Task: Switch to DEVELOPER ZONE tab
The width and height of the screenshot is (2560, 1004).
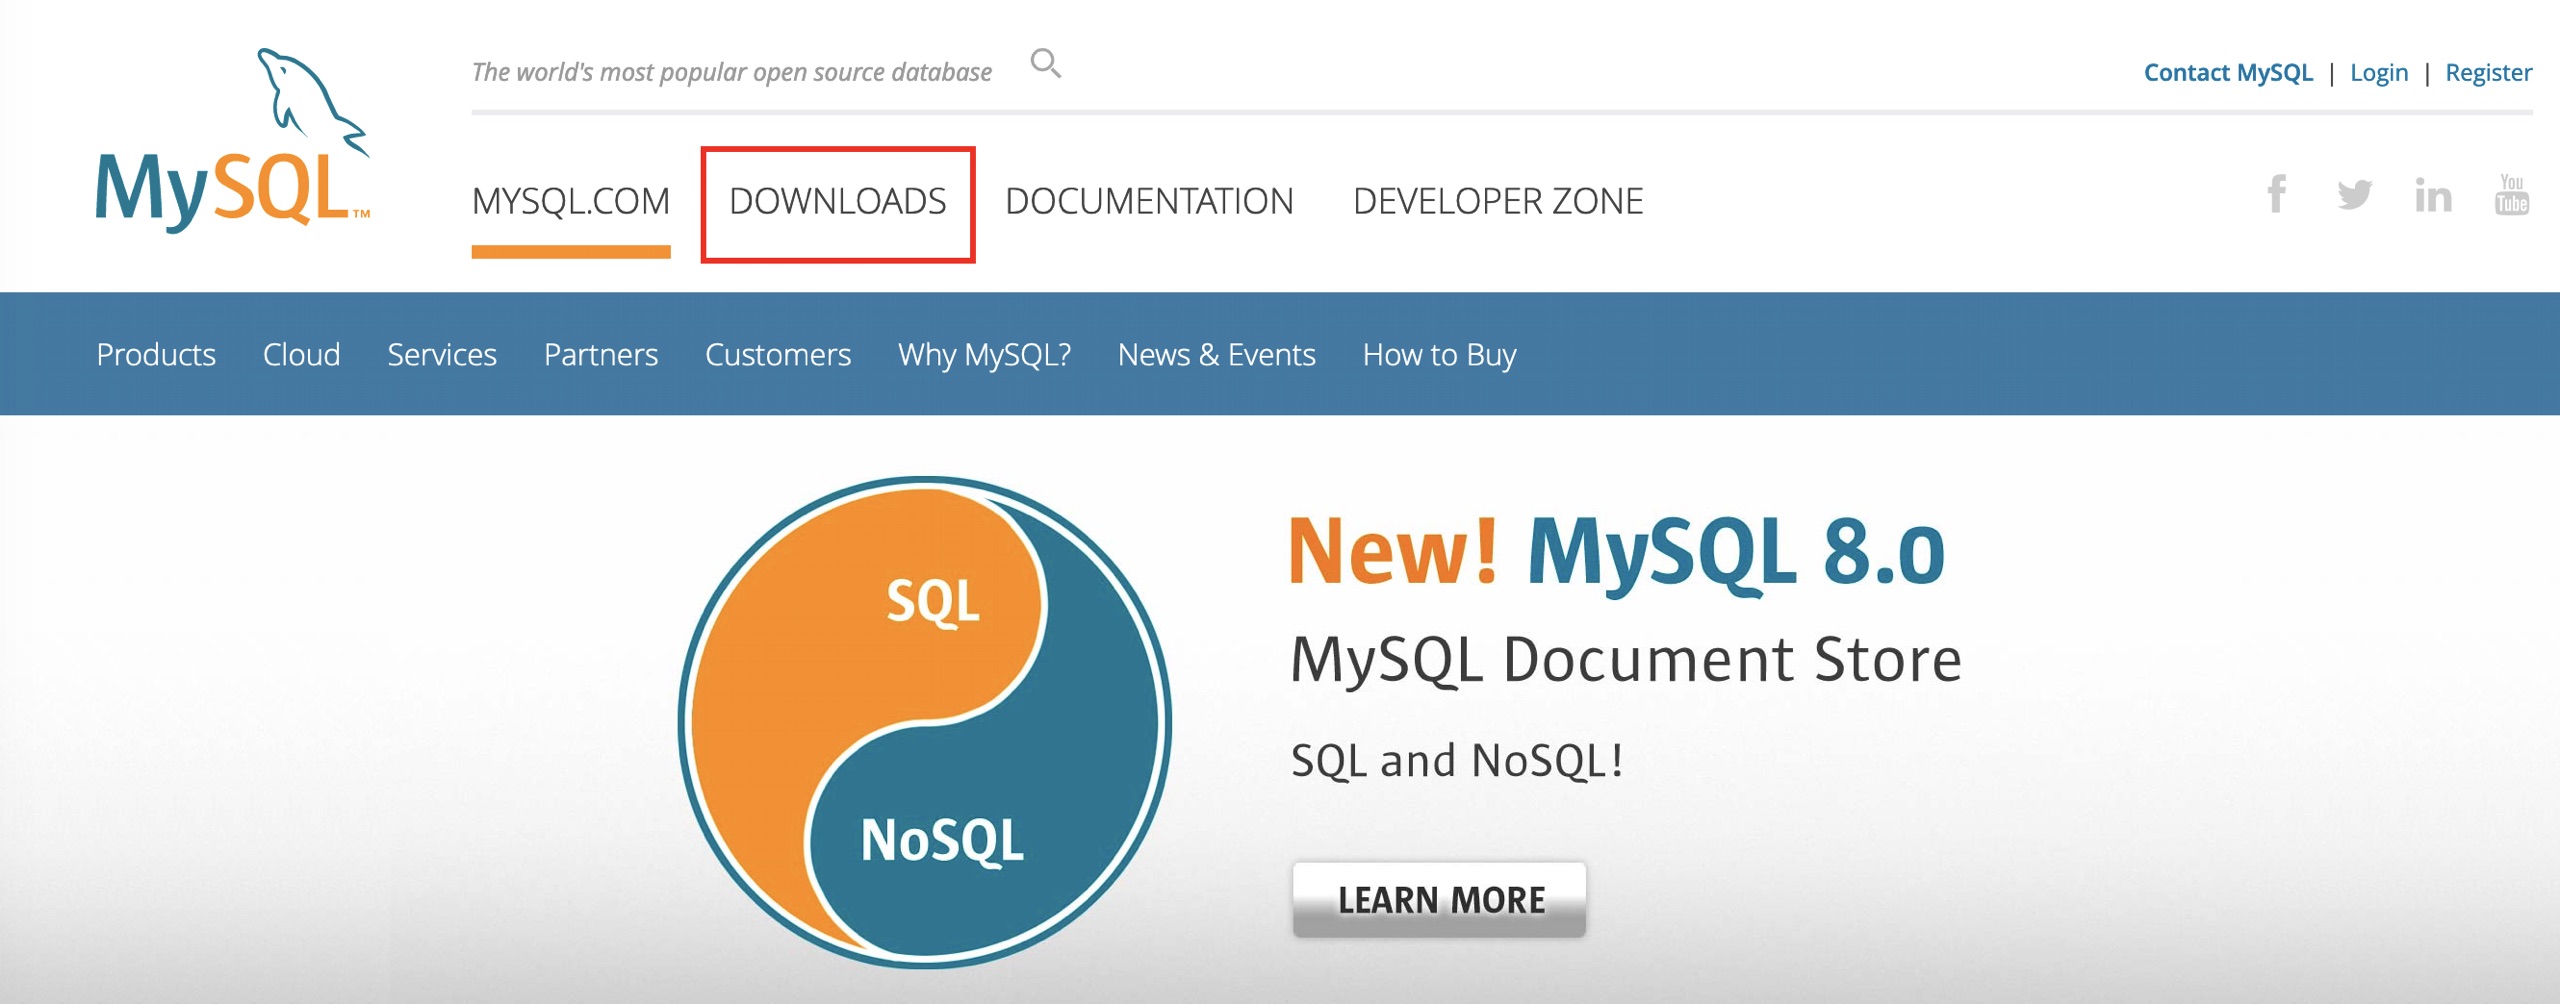Action: click(1498, 201)
